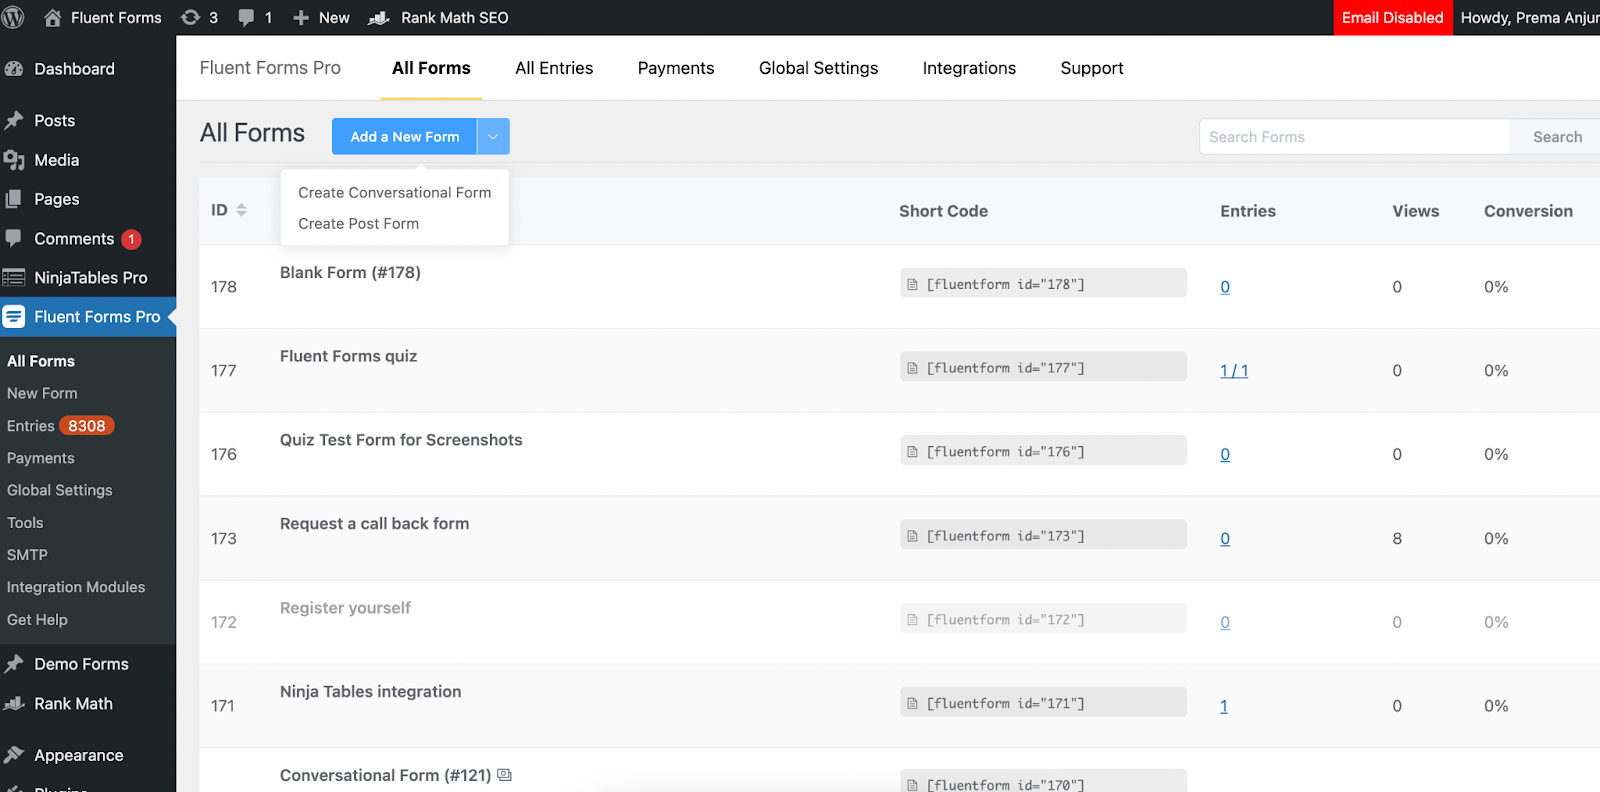Click the conversational form icon beside form #121
Viewport: 1600px width, 792px height.
pyautogui.click(x=505, y=775)
